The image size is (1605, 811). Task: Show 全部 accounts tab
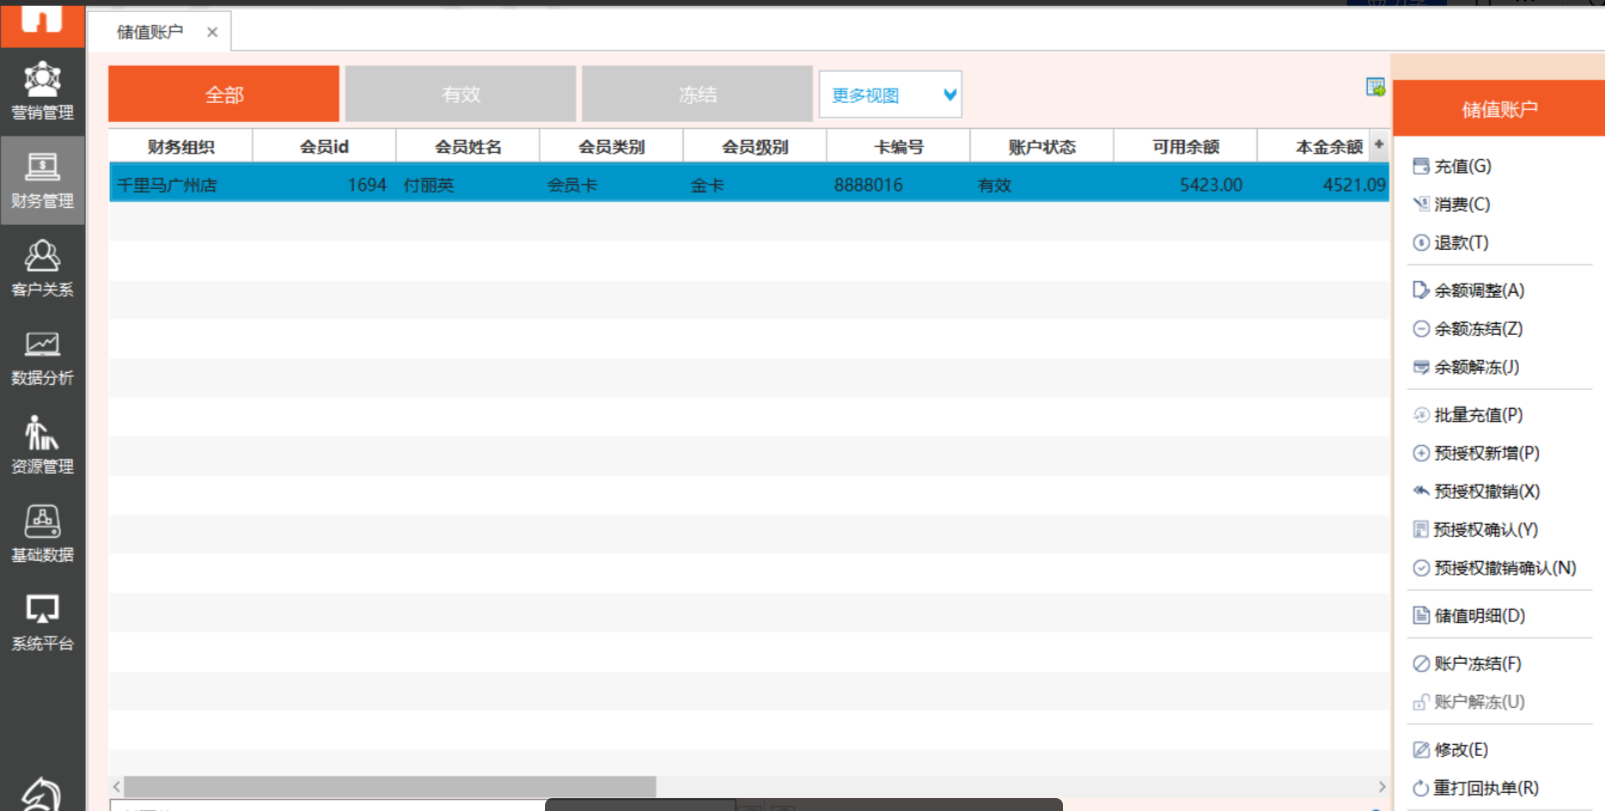click(224, 94)
